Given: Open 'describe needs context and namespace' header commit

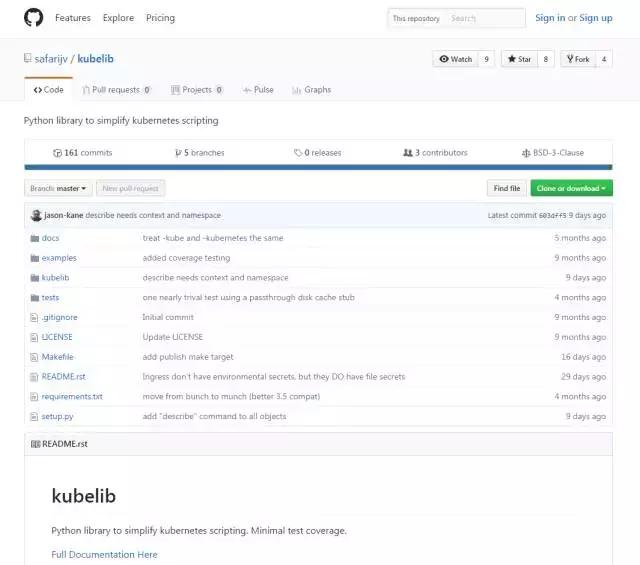Looking at the screenshot, I should (x=153, y=215).
